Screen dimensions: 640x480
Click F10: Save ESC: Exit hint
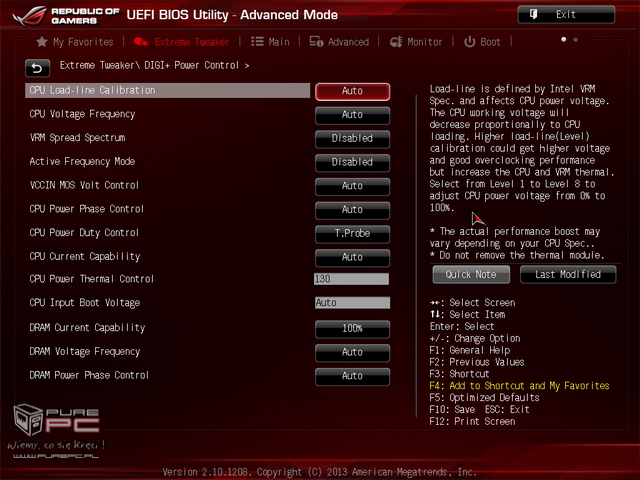point(479,409)
